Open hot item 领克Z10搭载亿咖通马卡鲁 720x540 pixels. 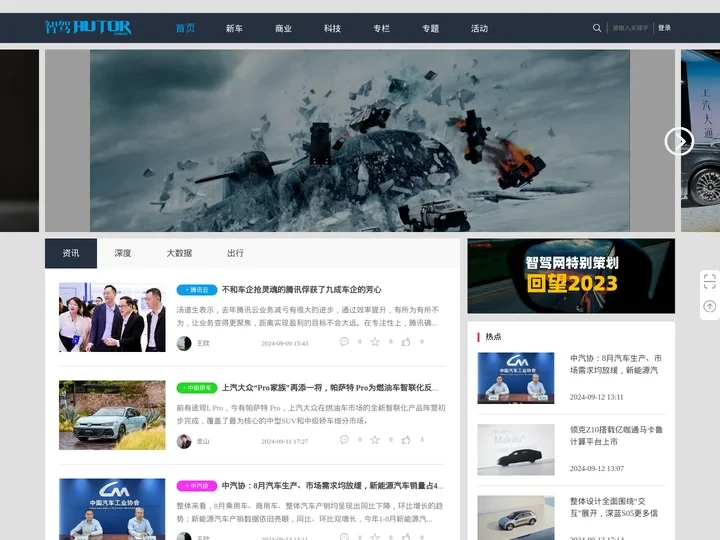615,435
